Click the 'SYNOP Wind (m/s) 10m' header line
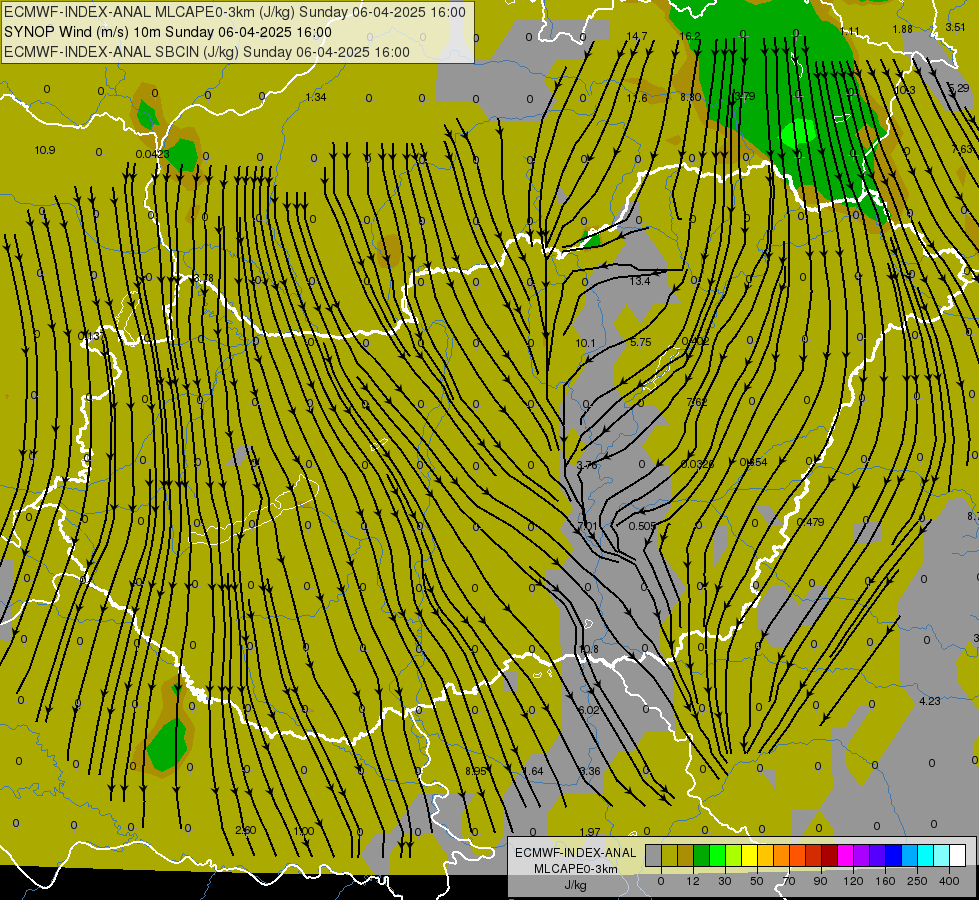 click(168, 32)
